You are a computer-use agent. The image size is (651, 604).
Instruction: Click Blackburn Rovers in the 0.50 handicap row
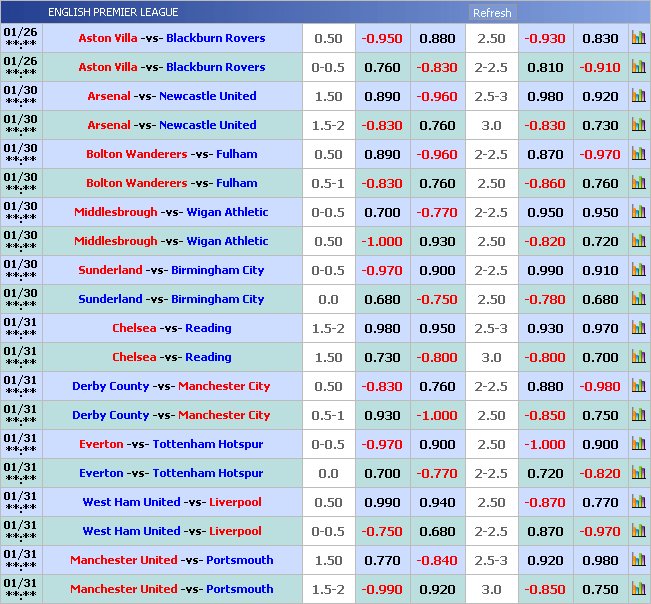click(x=215, y=38)
